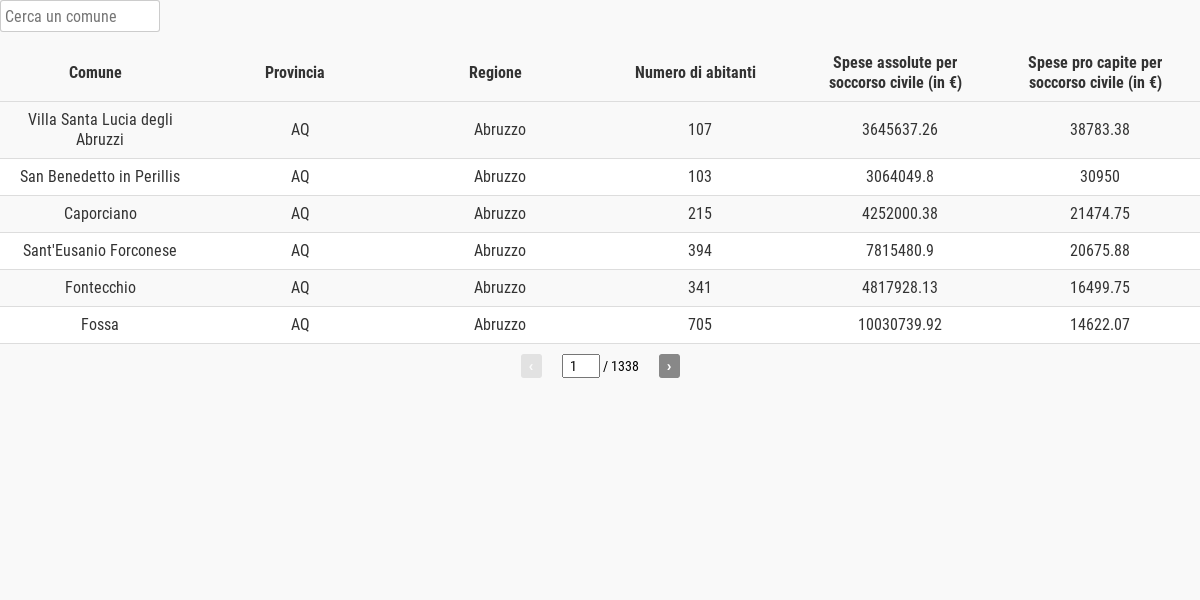The width and height of the screenshot is (1200, 600).
Task: Select the page number input box
Action: [581, 366]
